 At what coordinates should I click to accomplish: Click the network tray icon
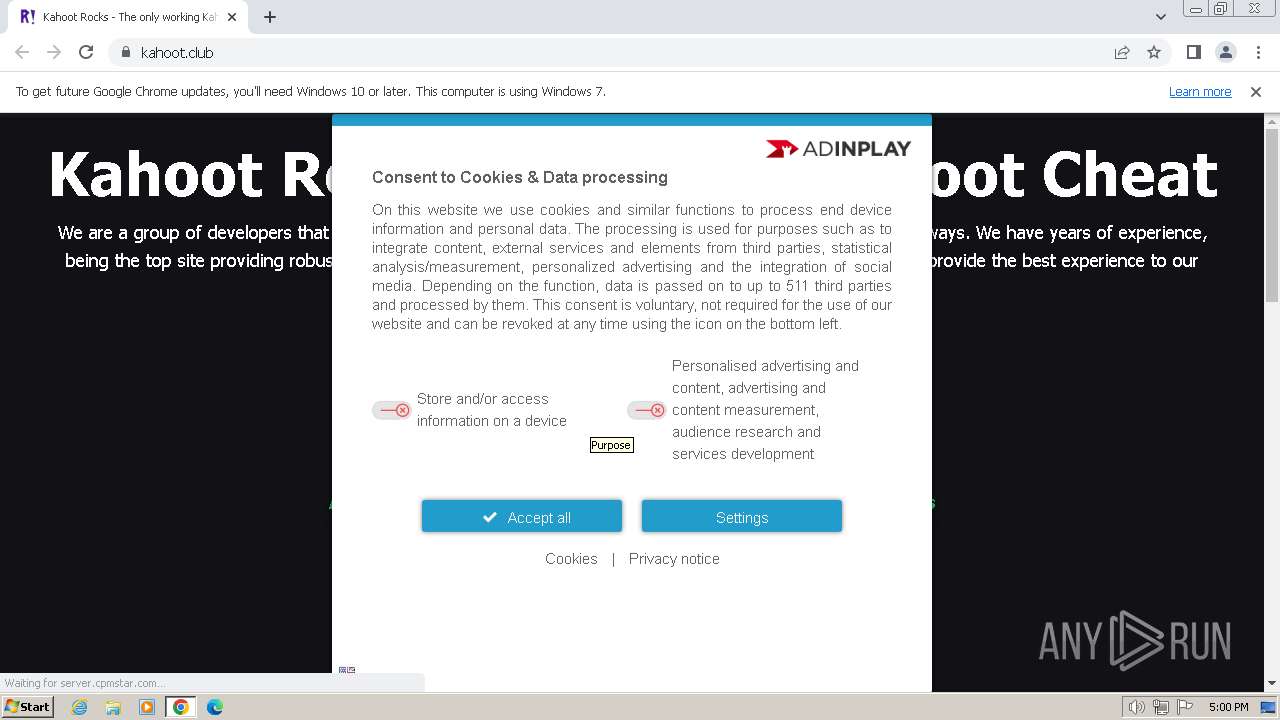[1161, 707]
